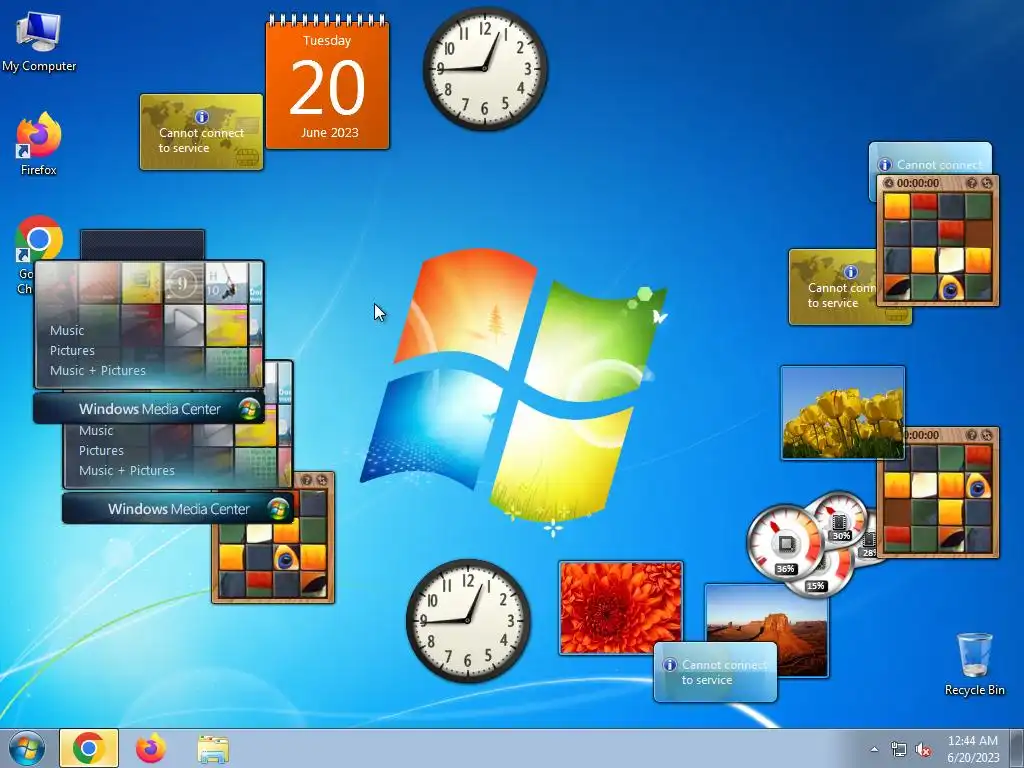This screenshot has height=768, width=1024.
Task: Show picture hint on the puzzle overlapping the weather gadget
Action: [972, 184]
